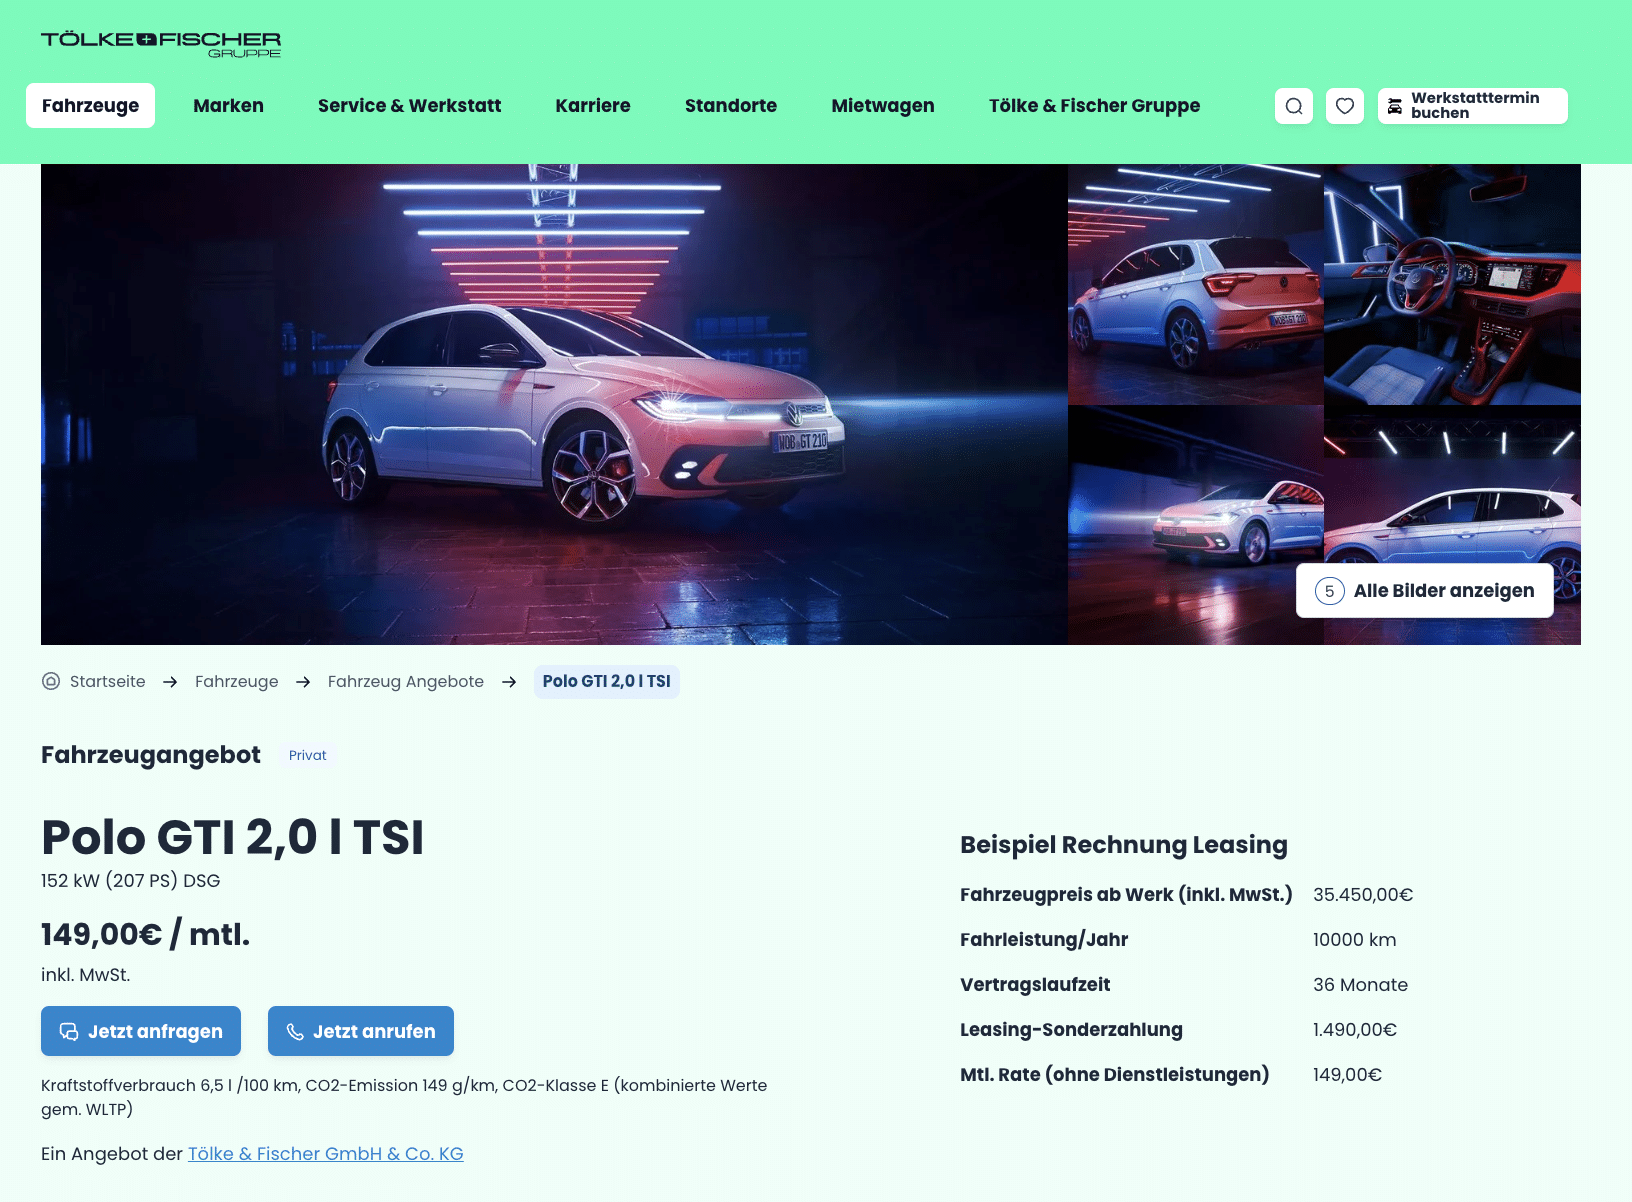Open the Standorte menu item
This screenshot has height=1202, width=1632.
pyautogui.click(x=731, y=106)
